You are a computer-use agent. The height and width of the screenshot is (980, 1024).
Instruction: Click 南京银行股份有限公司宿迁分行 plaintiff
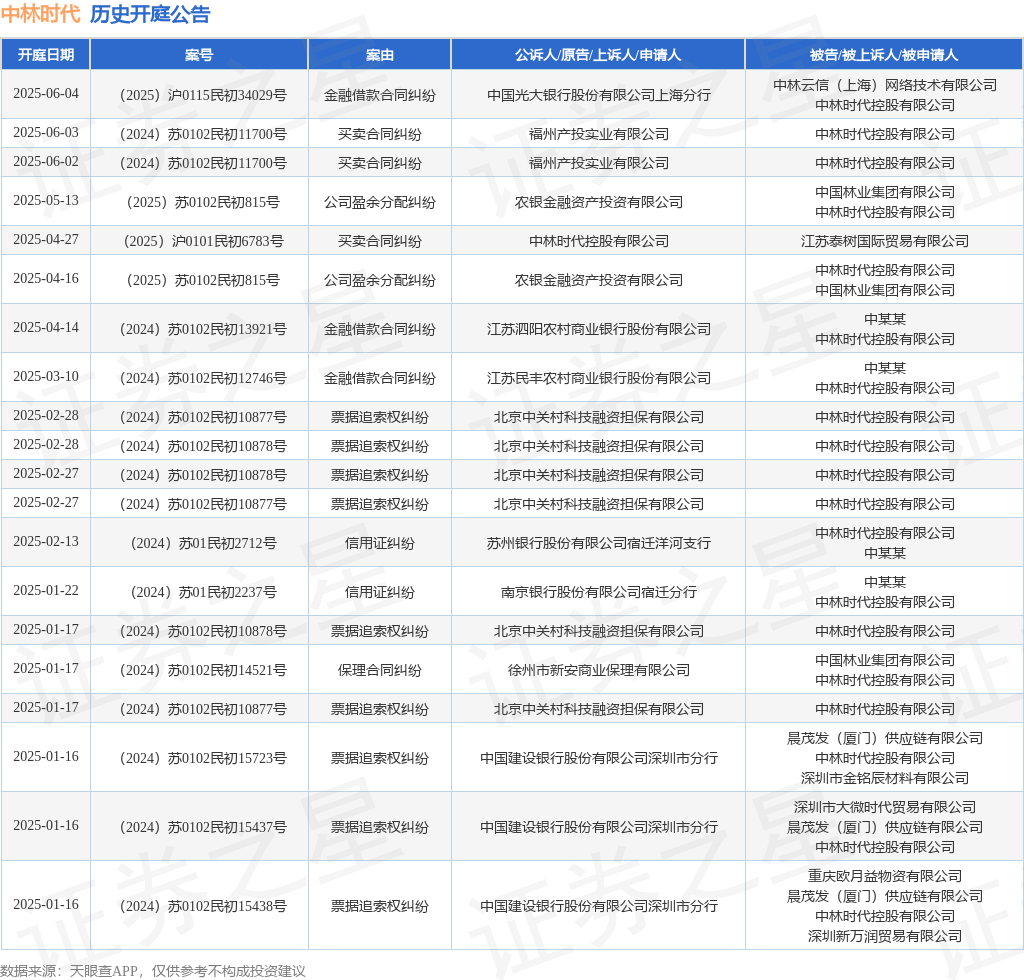coord(598,592)
